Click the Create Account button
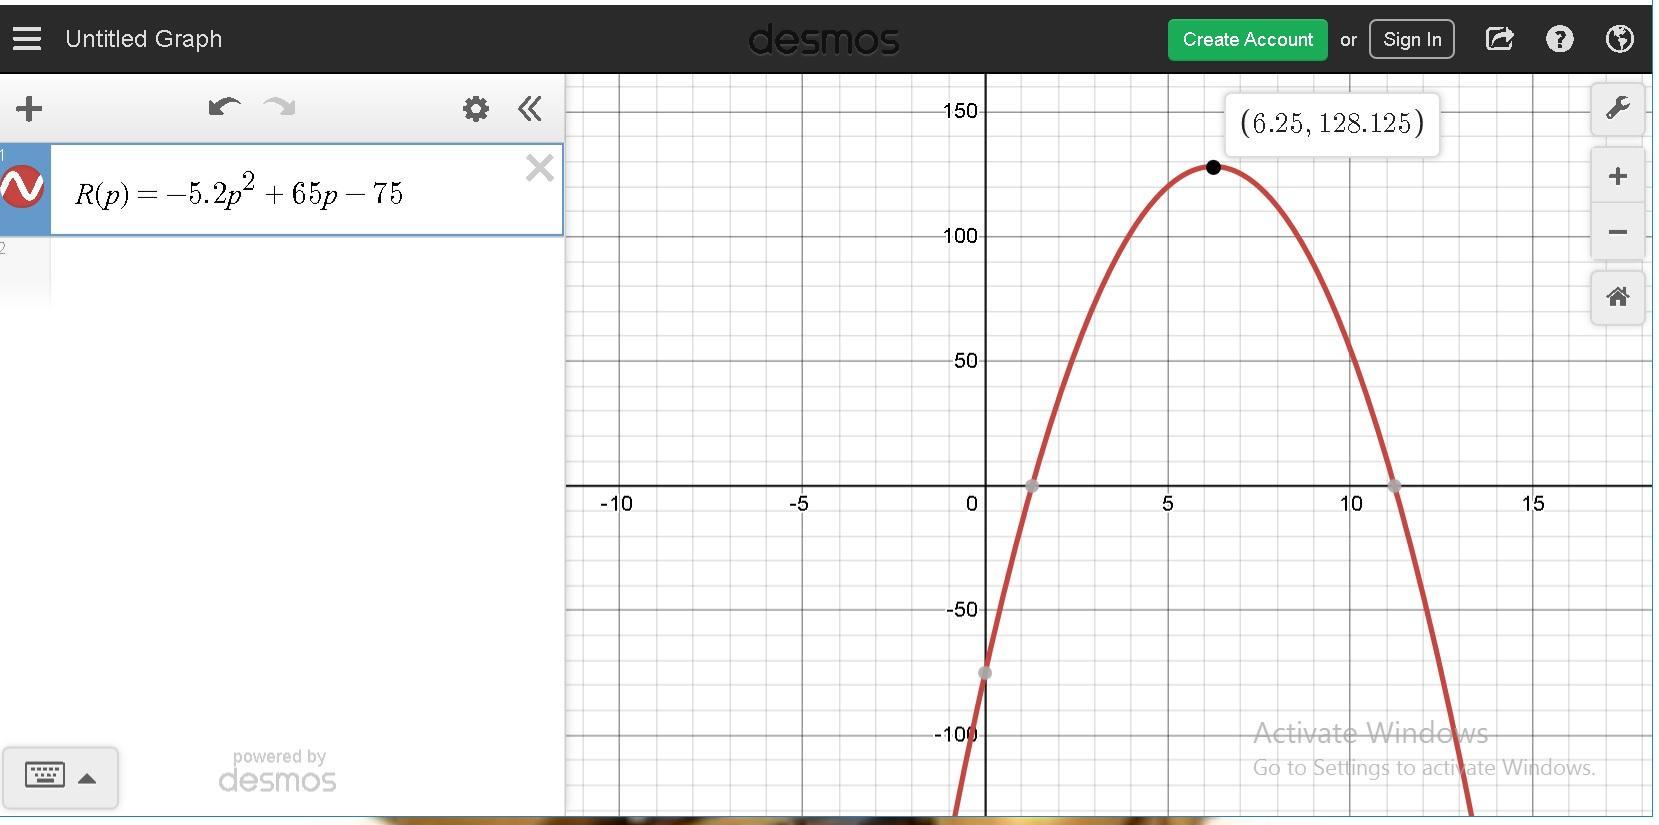 (1247, 40)
